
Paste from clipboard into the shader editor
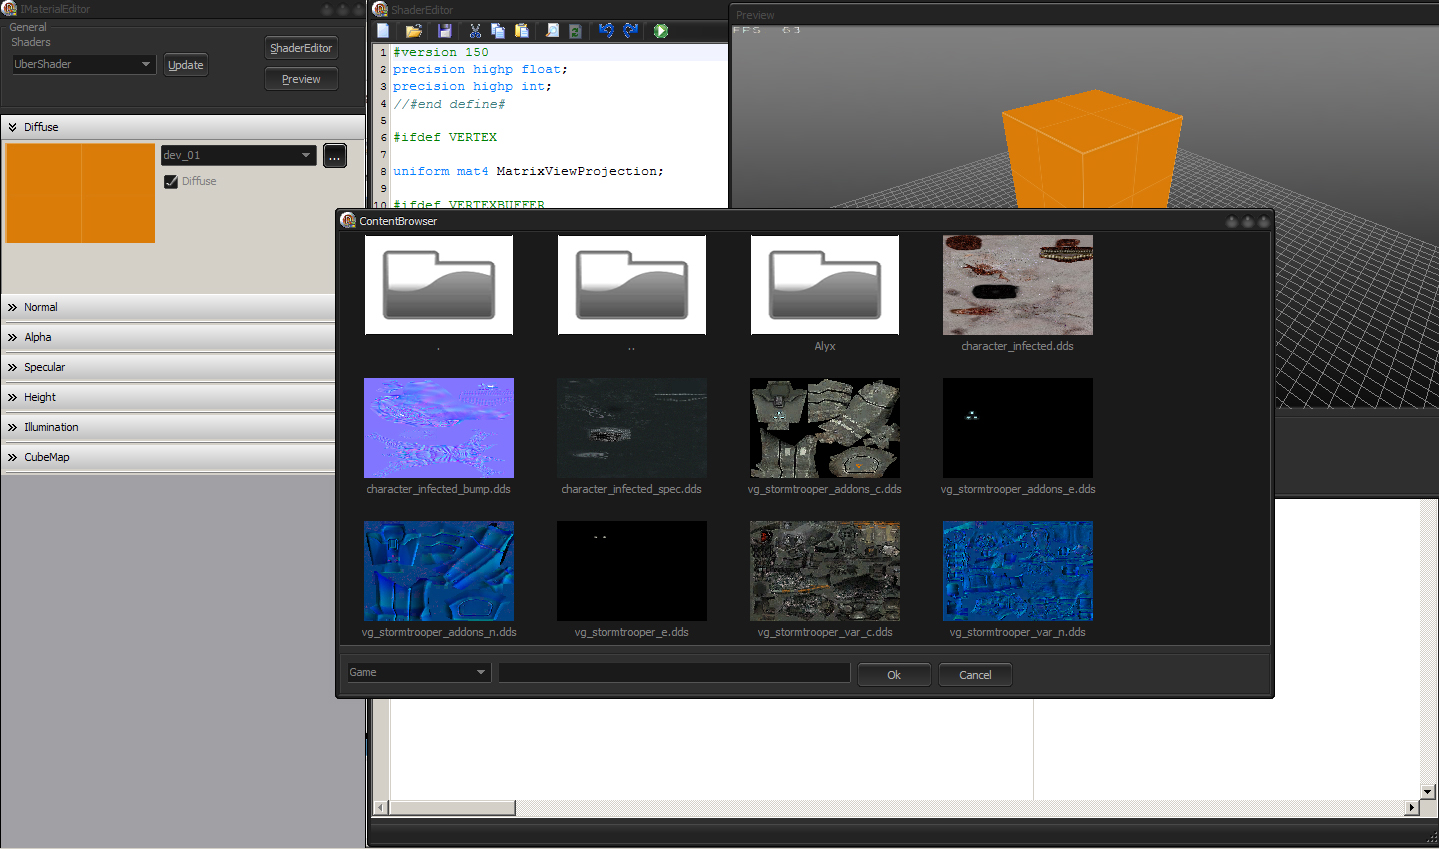click(x=521, y=31)
